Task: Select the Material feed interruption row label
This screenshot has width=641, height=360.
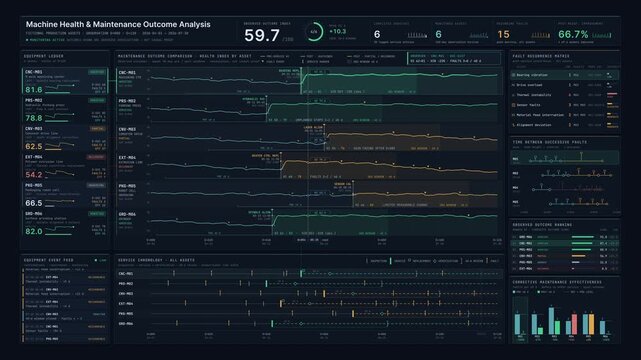Action: click(x=540, y=115)
